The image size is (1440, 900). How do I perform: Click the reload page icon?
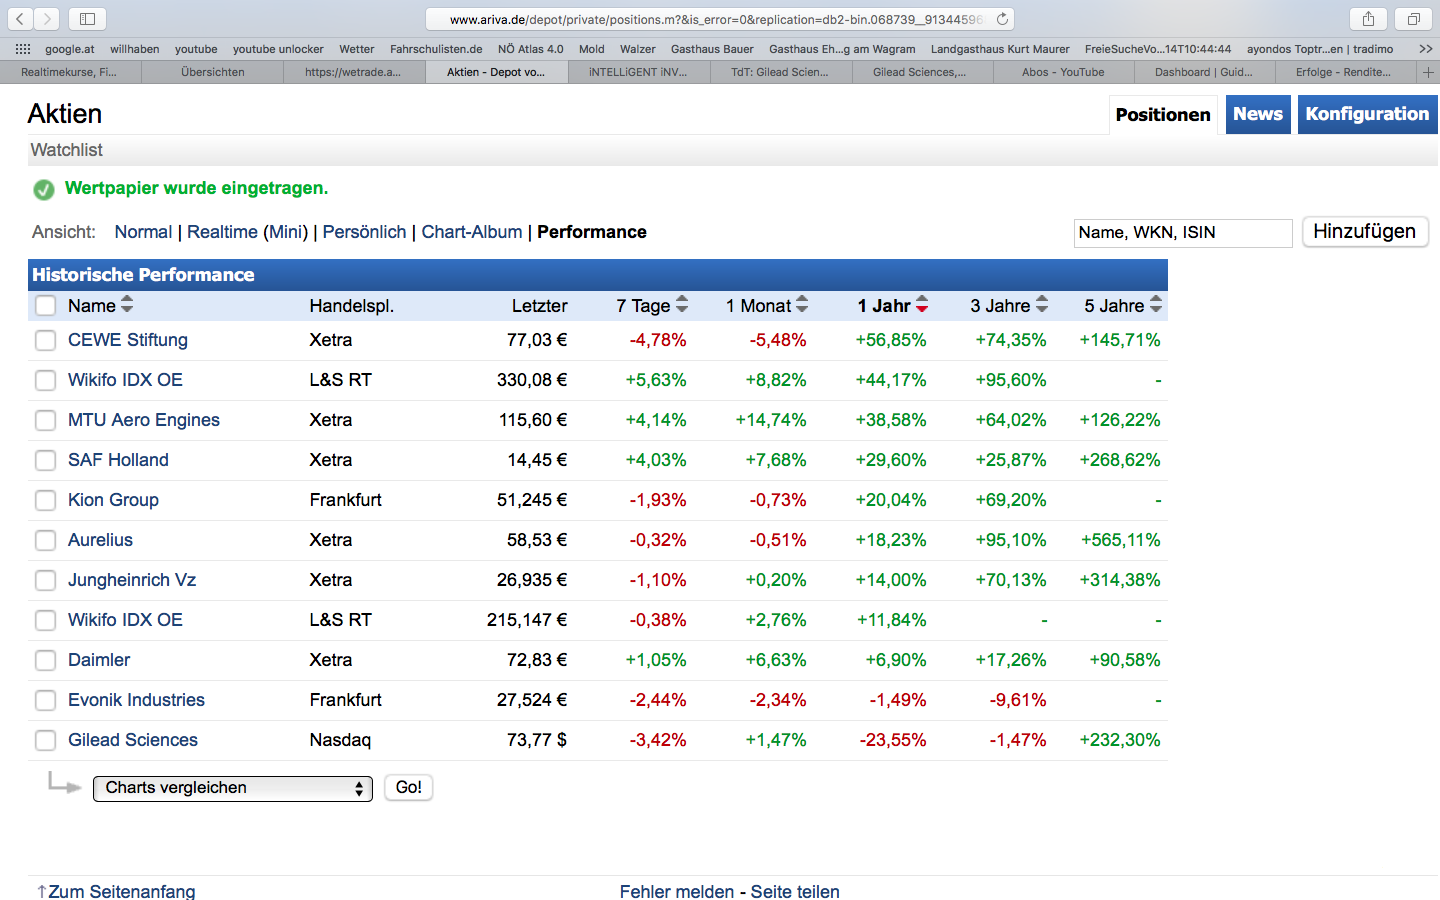pos(1002,19)
